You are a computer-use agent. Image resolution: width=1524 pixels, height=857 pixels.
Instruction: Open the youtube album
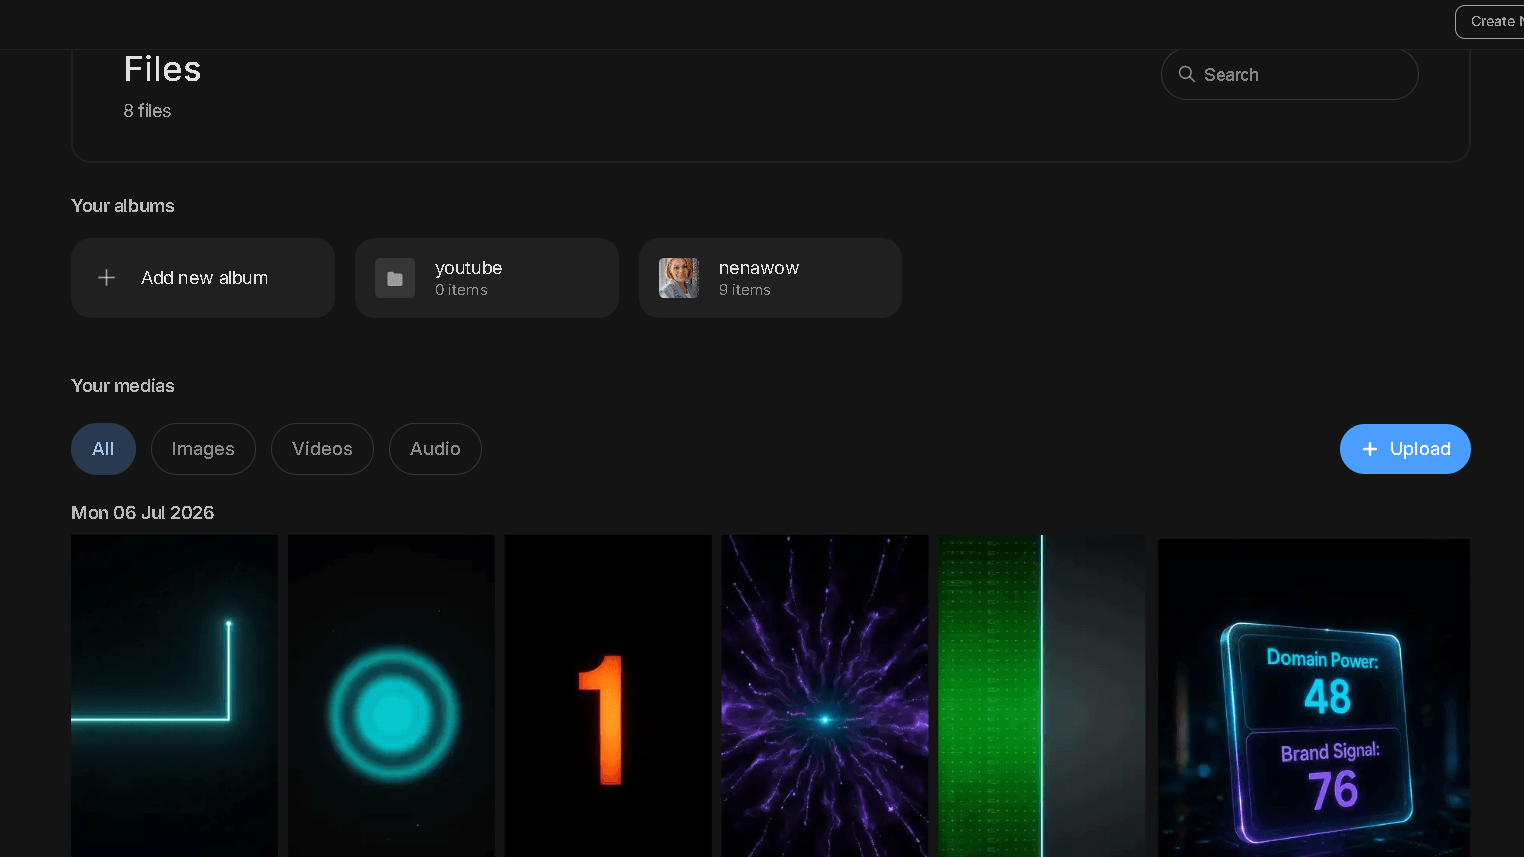coord(487,278)
